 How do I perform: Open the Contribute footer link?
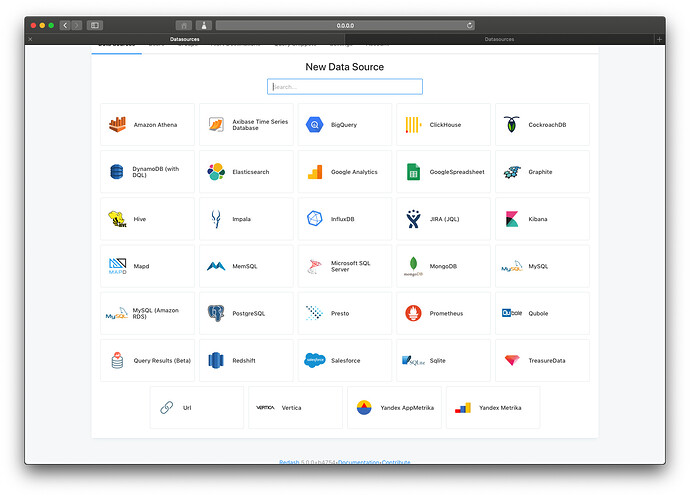[396, 462]
